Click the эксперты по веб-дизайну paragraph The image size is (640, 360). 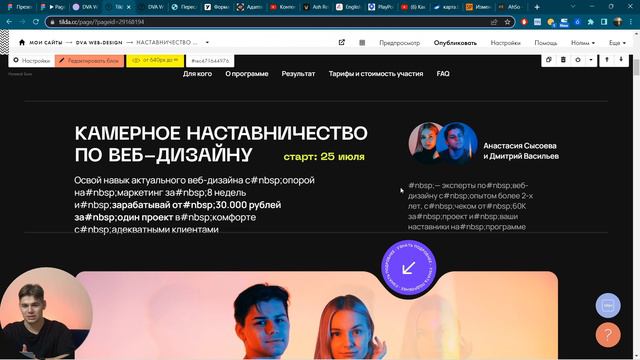pos(470,206)
